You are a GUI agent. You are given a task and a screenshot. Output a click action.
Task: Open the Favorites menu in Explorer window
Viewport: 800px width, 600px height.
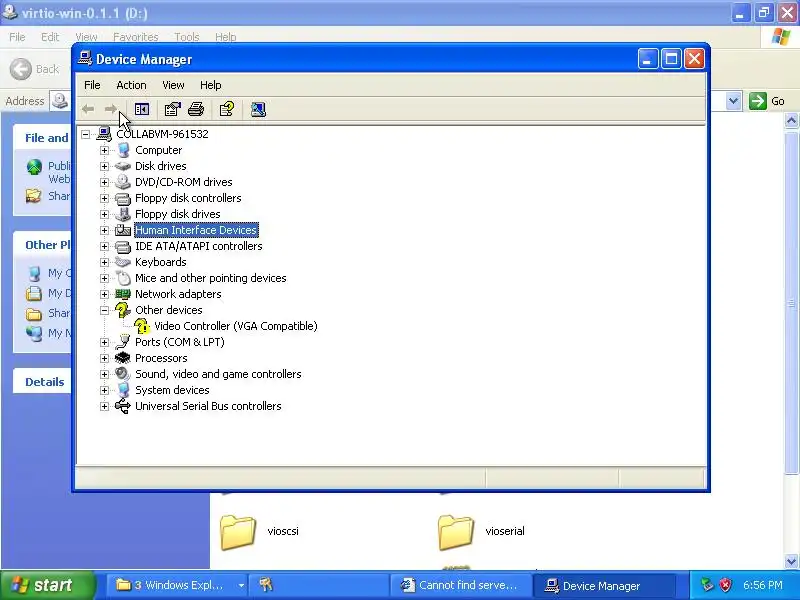(136, 37)
